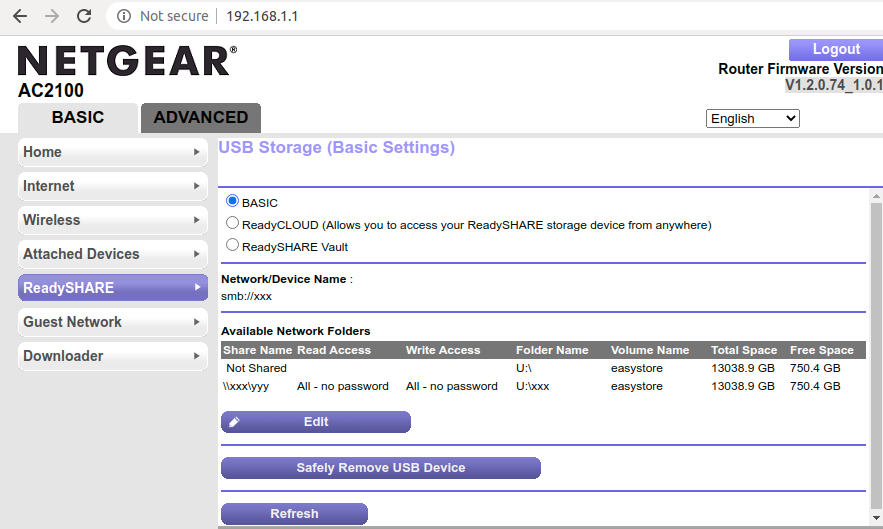The width and height of the screenshot is (883, 529).
Task: Open the Home menu item
Action: click(x=113, y=152)
